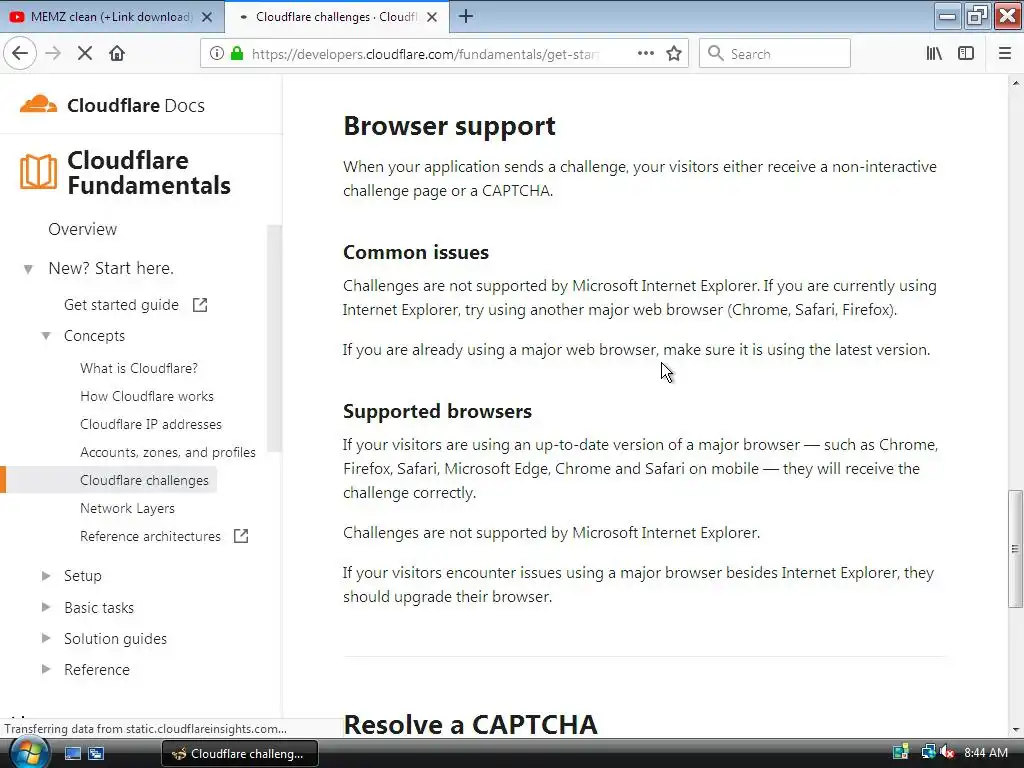The width and height of the screenshot is (1024, 768).
Task: Click the Switch between windows icon
Action: point(96,754)
